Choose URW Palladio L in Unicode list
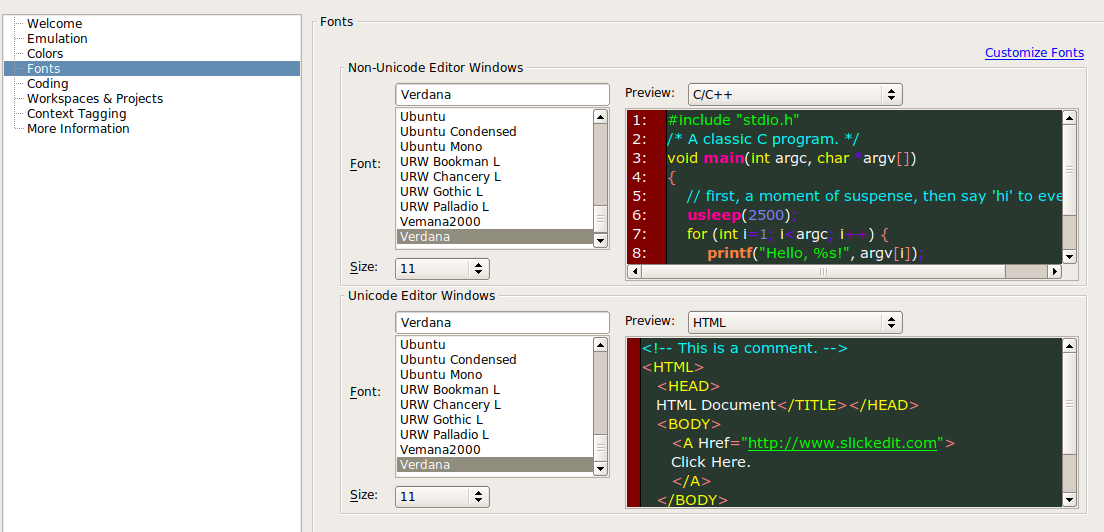Image resolution: width=1104 pixels, height=532 pixels. [x=495, y=435]
